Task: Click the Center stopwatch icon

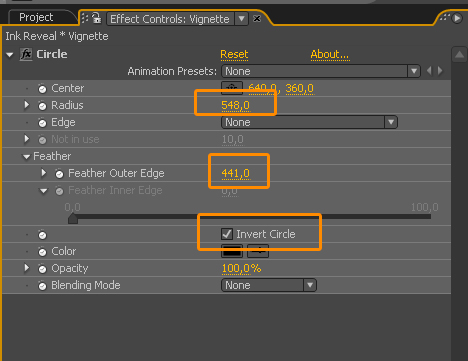Action: click(x=42, y=89)
